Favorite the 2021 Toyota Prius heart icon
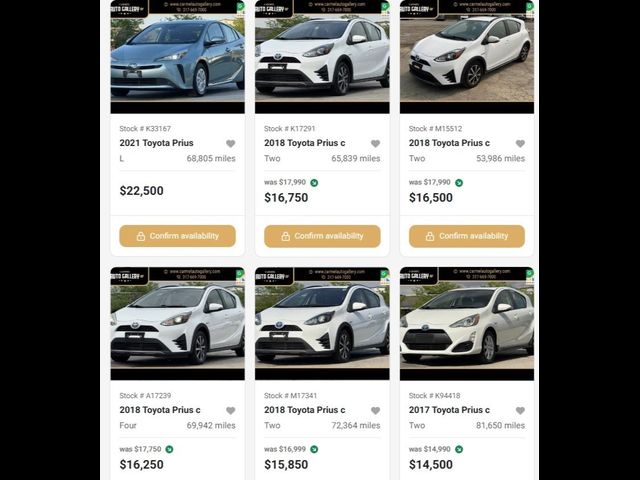Image resolution: width=640 pixels, height=480 pixels. (230, 143)
